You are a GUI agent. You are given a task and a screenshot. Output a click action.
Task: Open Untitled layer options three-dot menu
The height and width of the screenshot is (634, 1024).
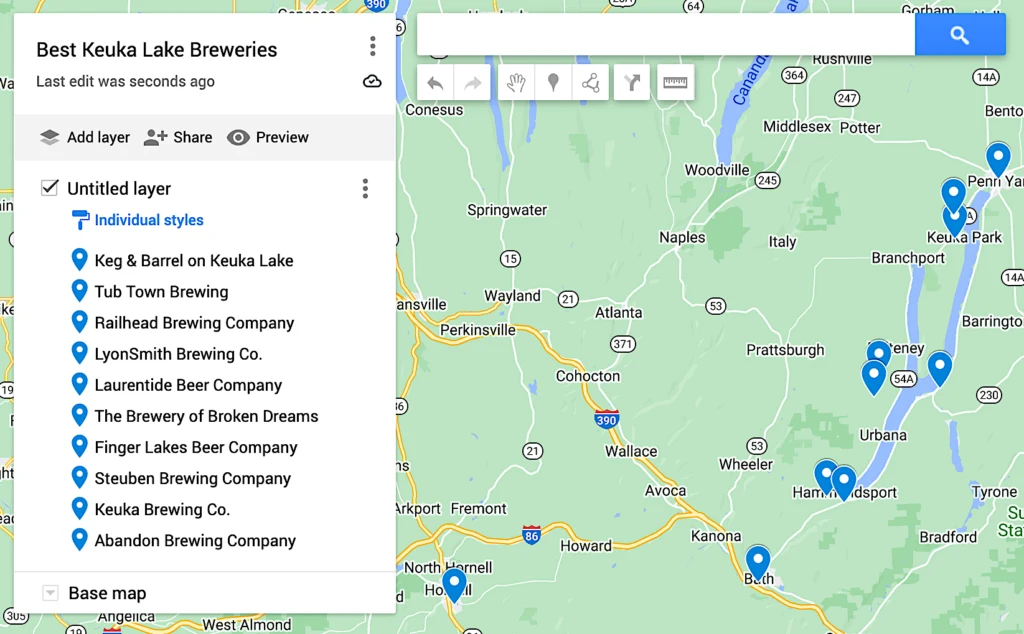[x=365, y=189]
